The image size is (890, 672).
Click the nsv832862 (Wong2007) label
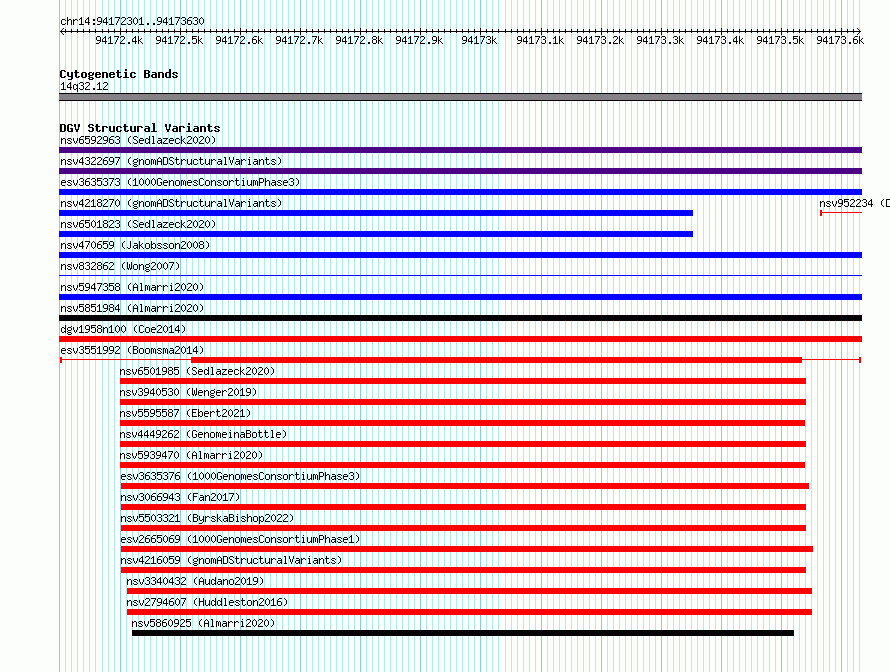[x=120, y=266]
